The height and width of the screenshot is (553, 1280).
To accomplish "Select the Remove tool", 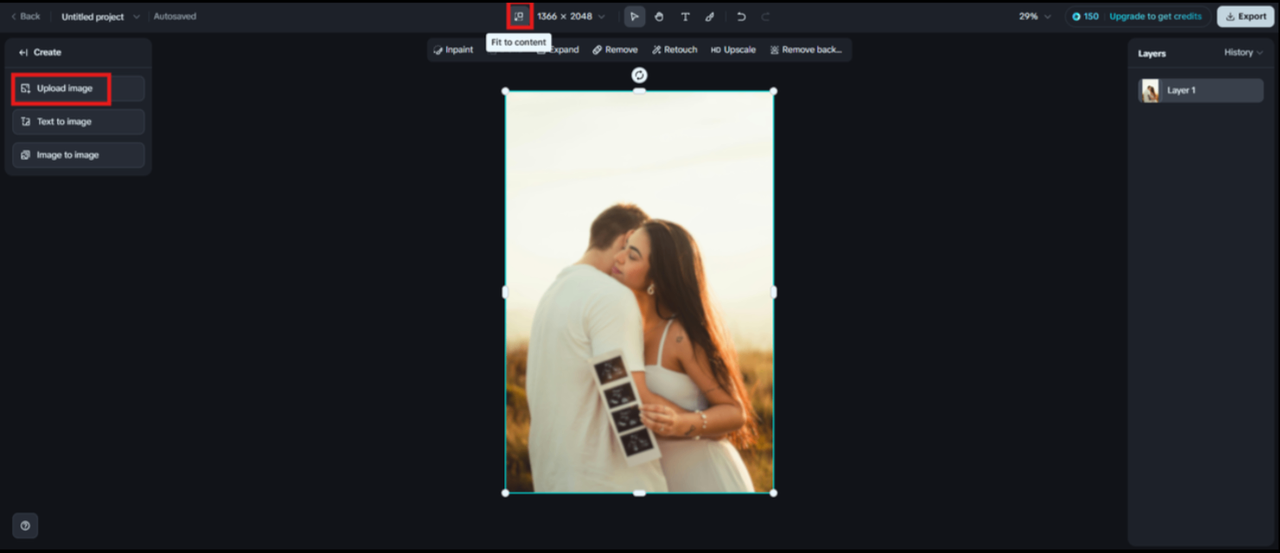I will pyautogui.click(x=614, y=50).
